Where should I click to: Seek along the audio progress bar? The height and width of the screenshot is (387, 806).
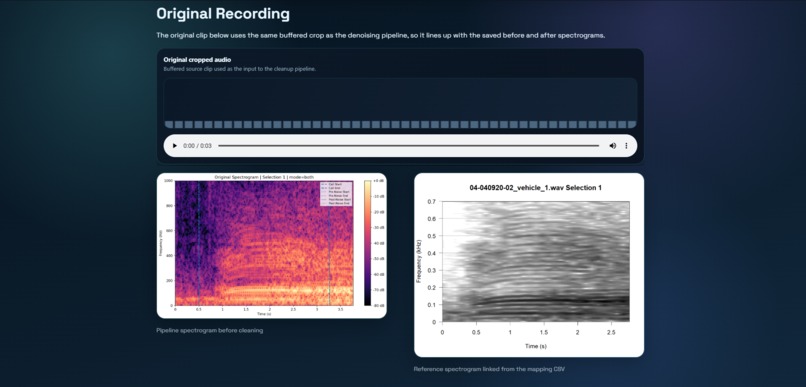pyautogui.click(x=409, y=146)
